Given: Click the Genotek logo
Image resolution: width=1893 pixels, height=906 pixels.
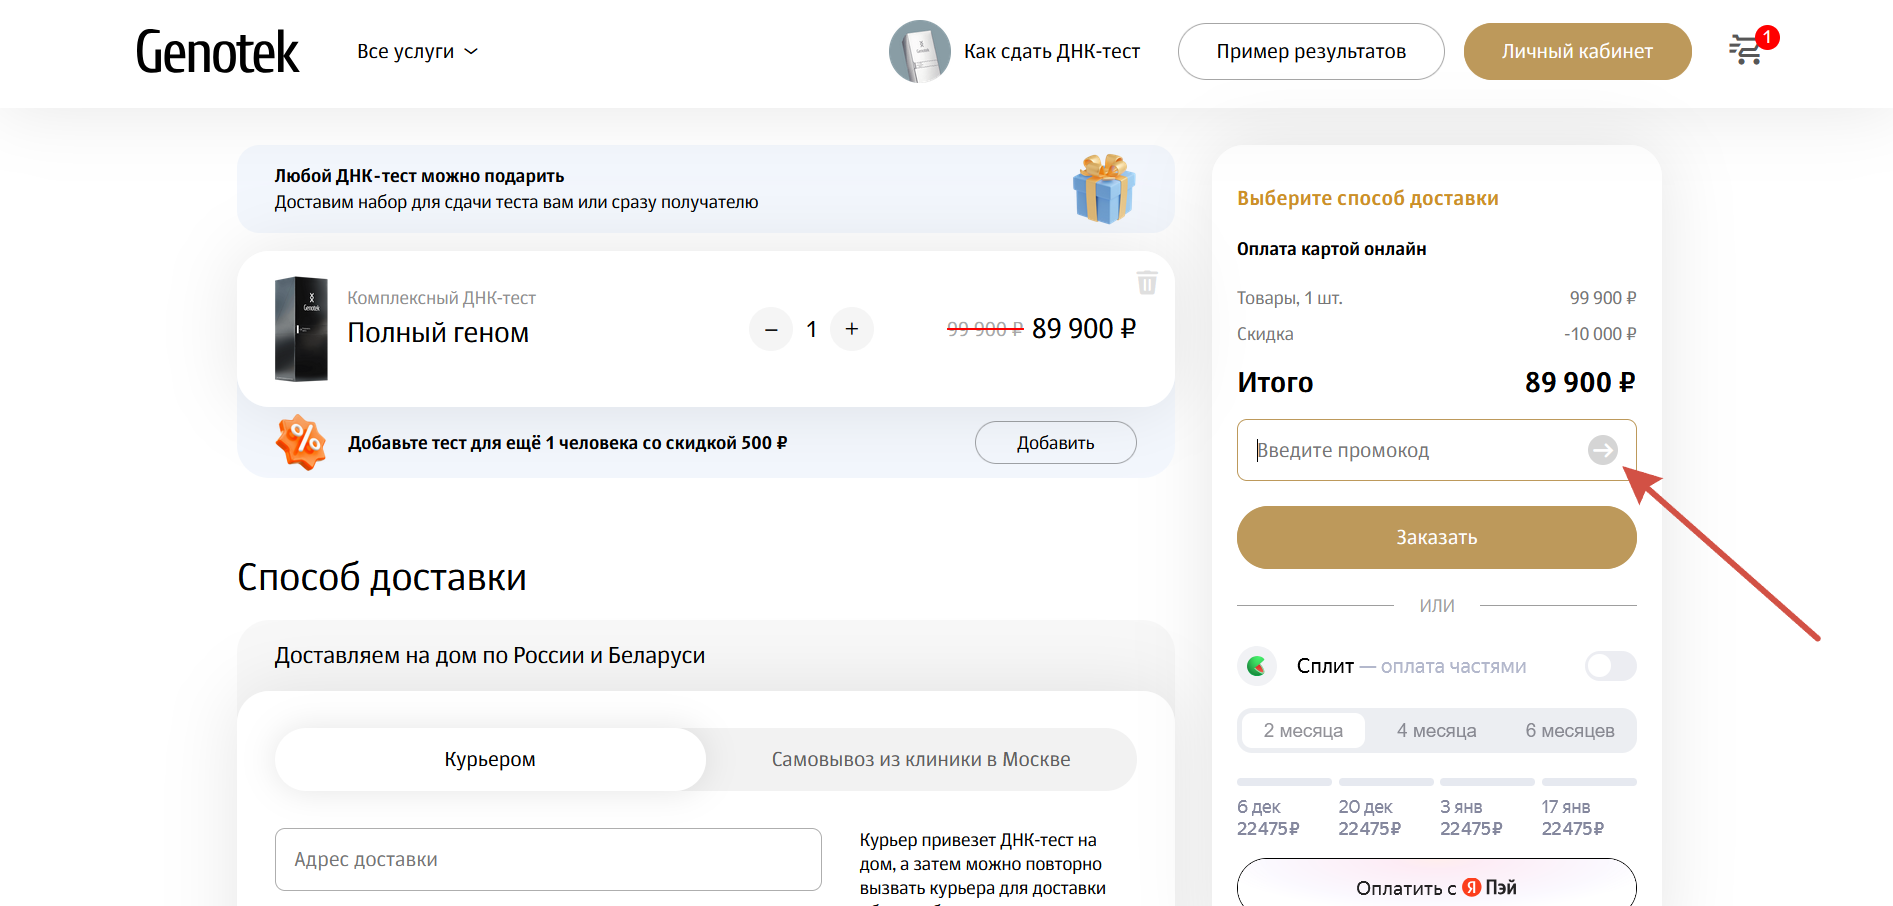Looking at the screenshot, I should click(x=217, y=52).
